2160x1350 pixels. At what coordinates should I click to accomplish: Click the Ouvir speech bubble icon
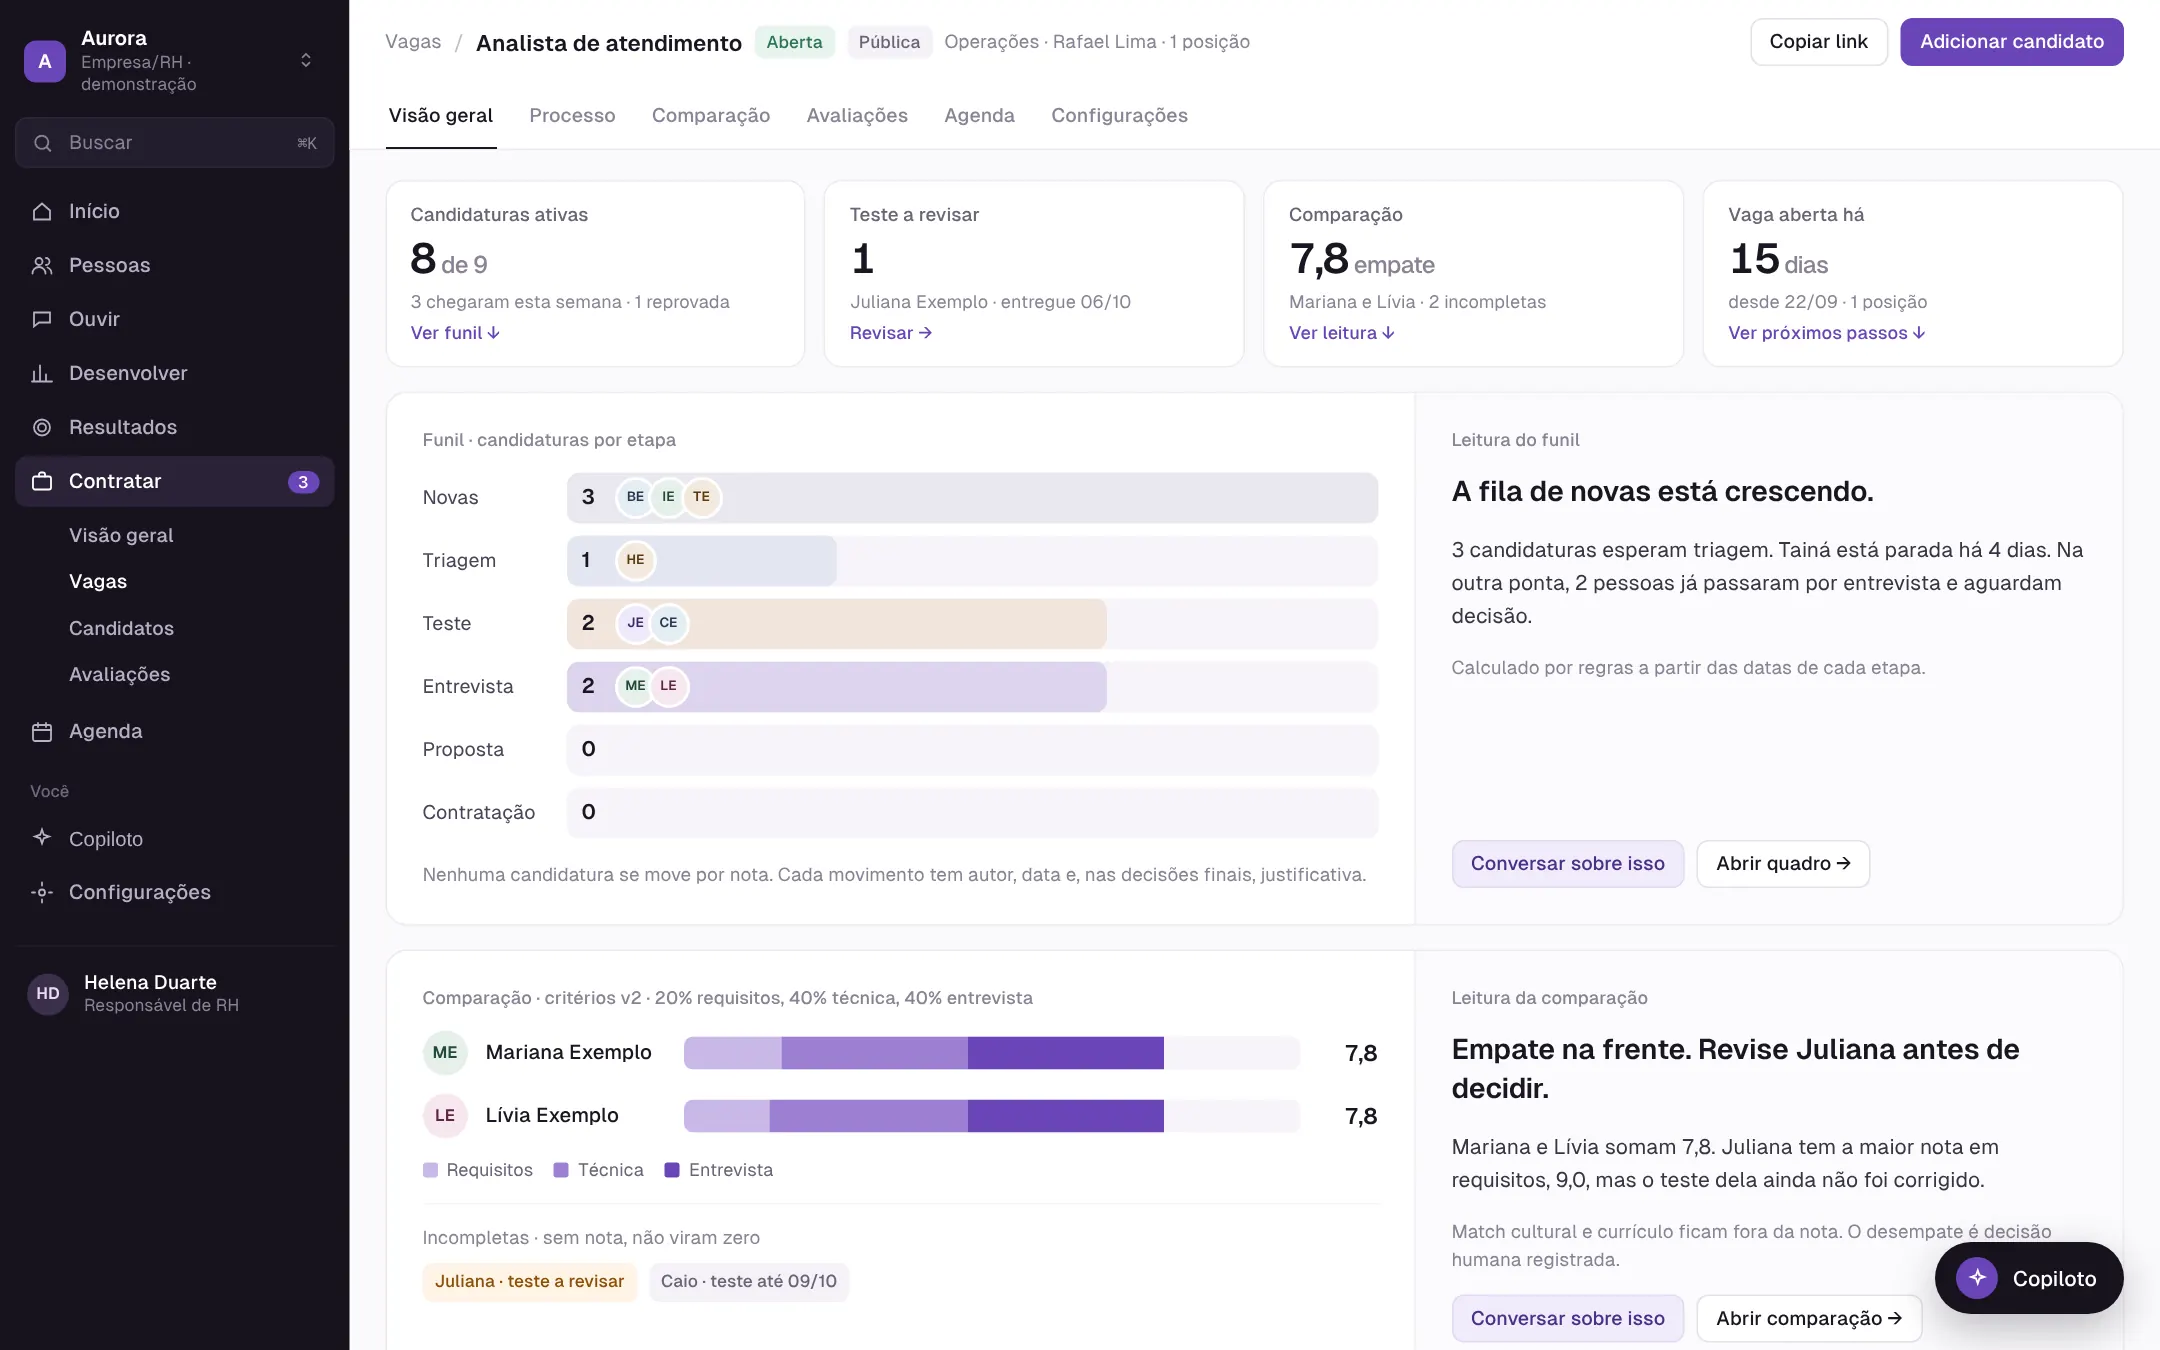coord(42,319)
